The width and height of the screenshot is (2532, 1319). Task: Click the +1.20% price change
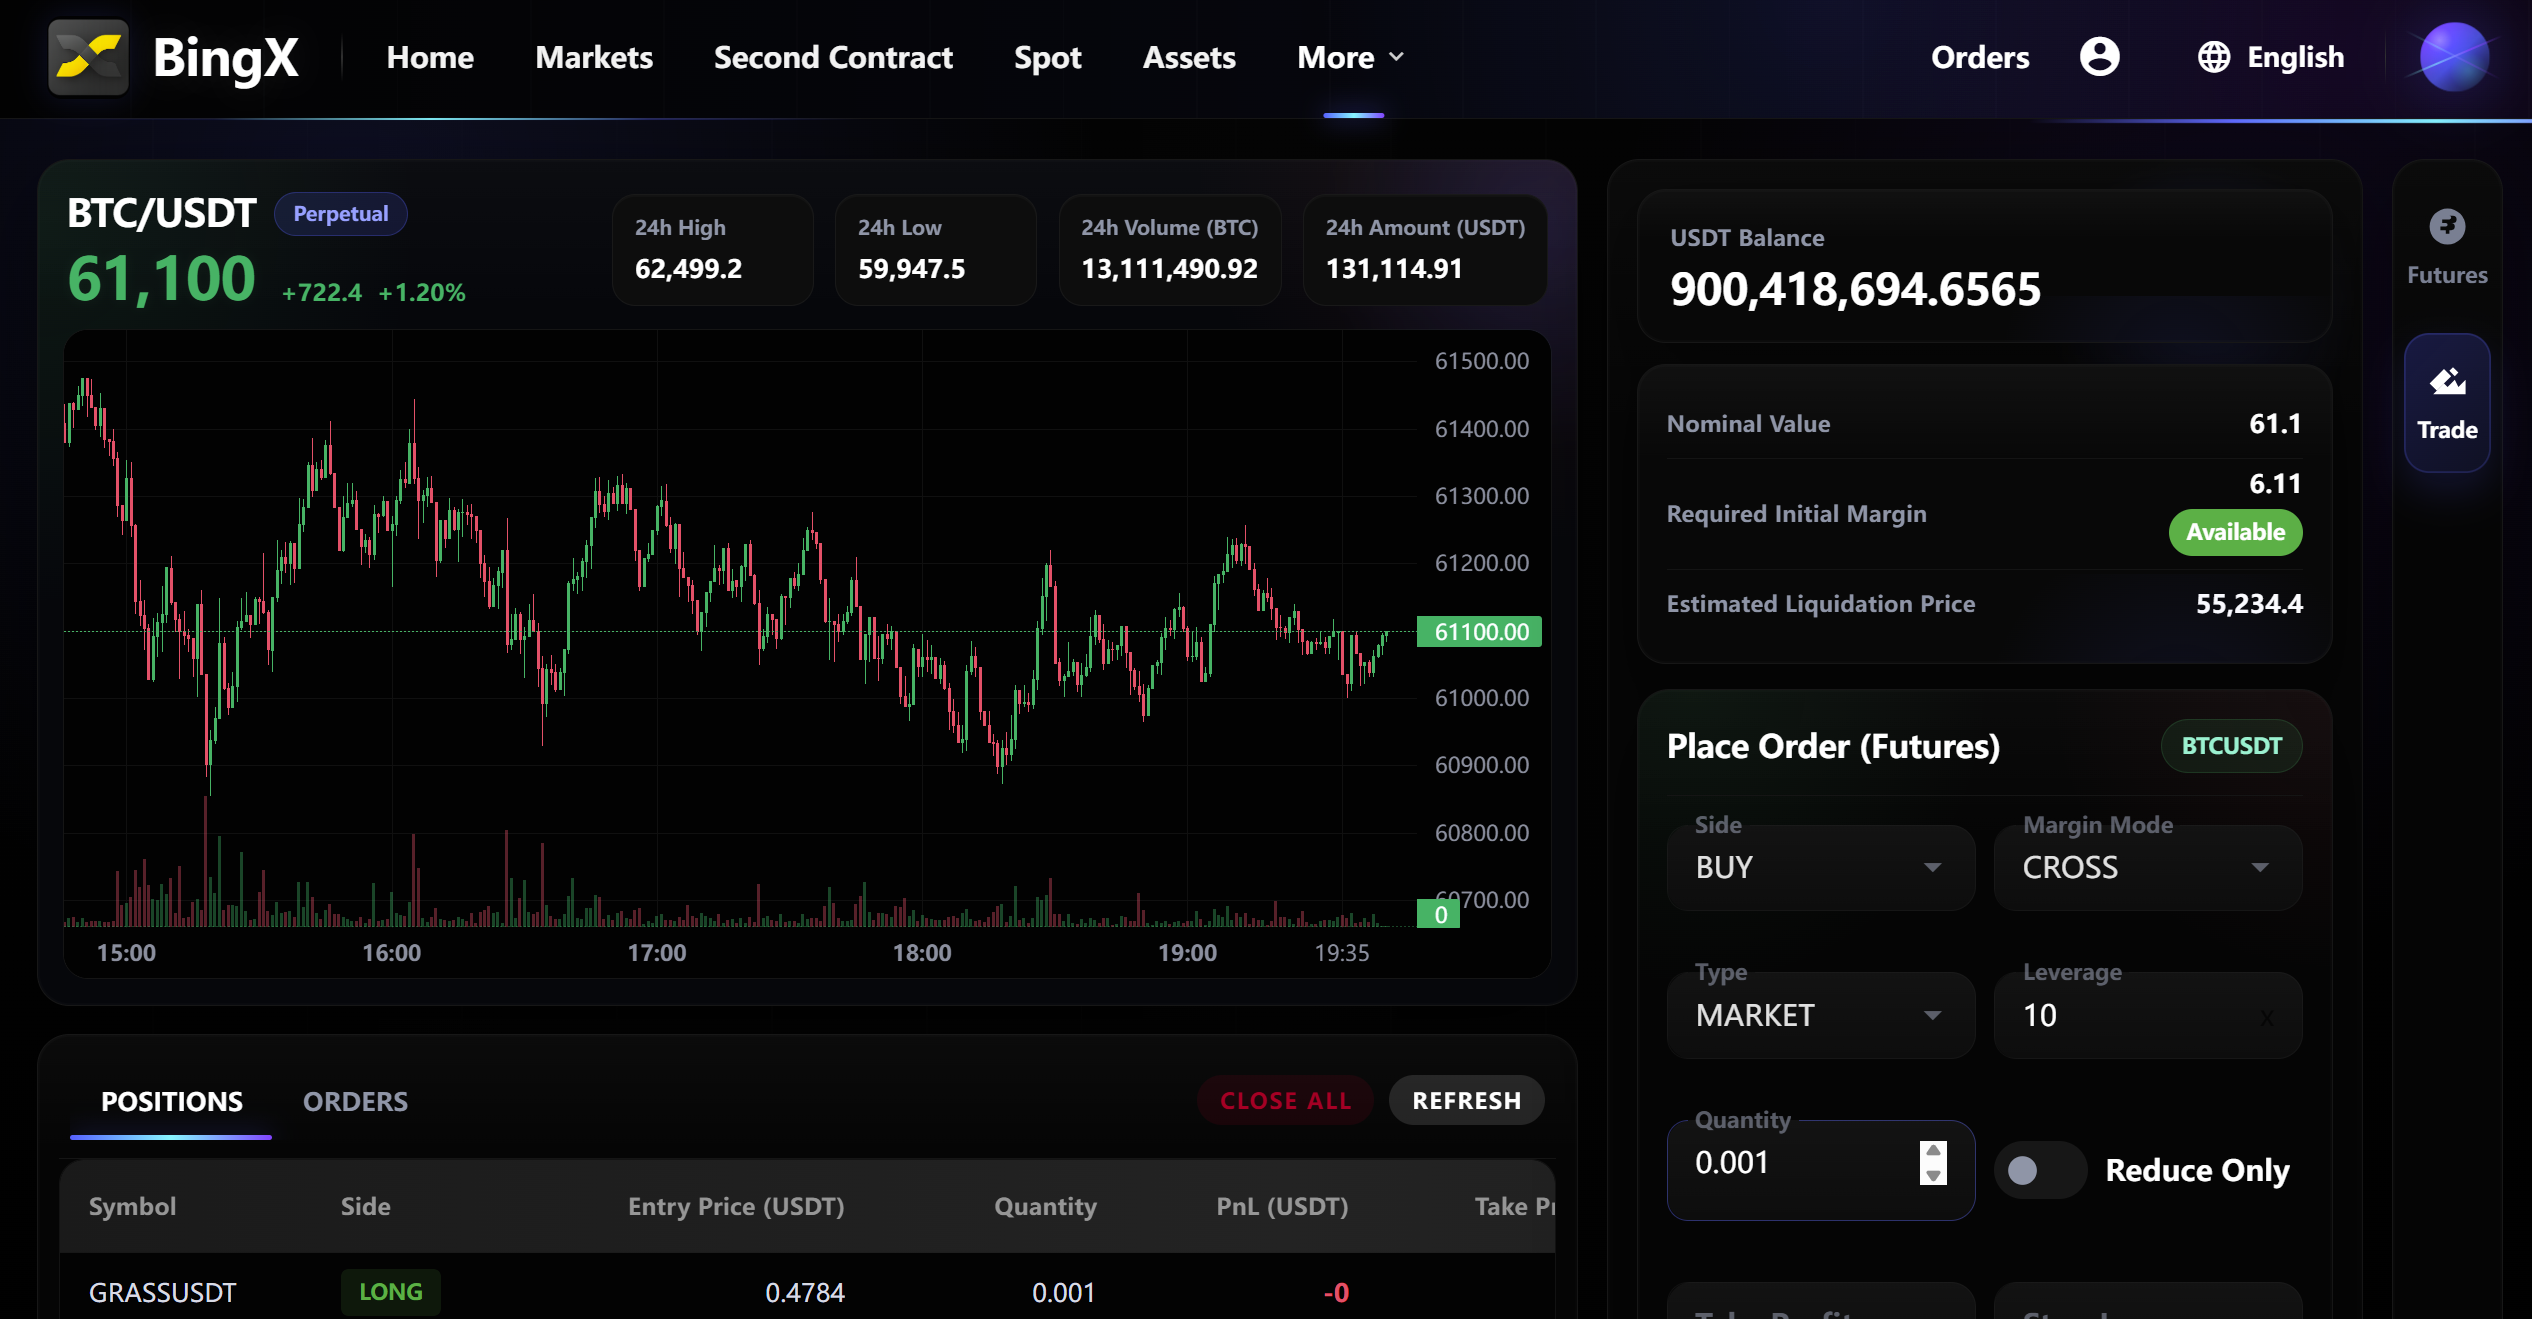click(421, 292)
